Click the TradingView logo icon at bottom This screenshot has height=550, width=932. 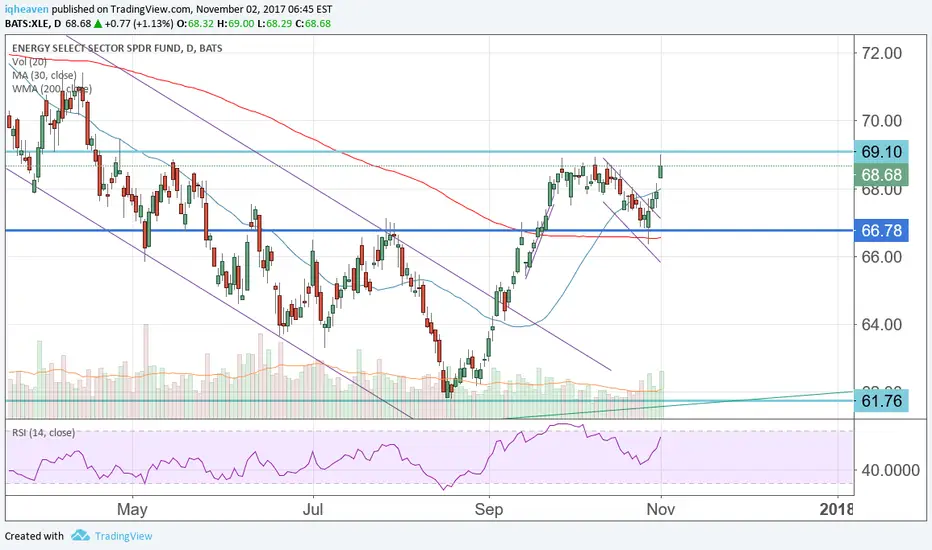80,536
